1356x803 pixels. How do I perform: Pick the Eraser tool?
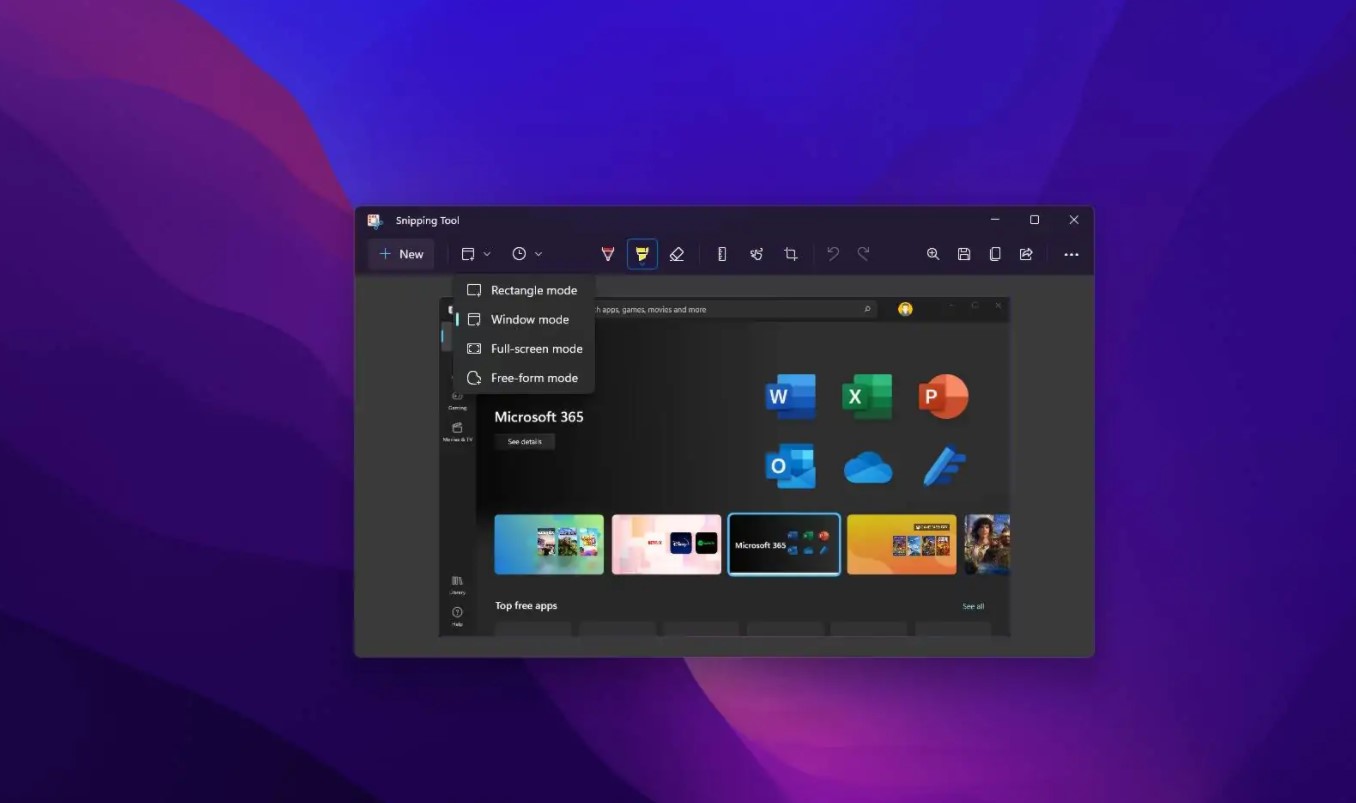[676, 253]
